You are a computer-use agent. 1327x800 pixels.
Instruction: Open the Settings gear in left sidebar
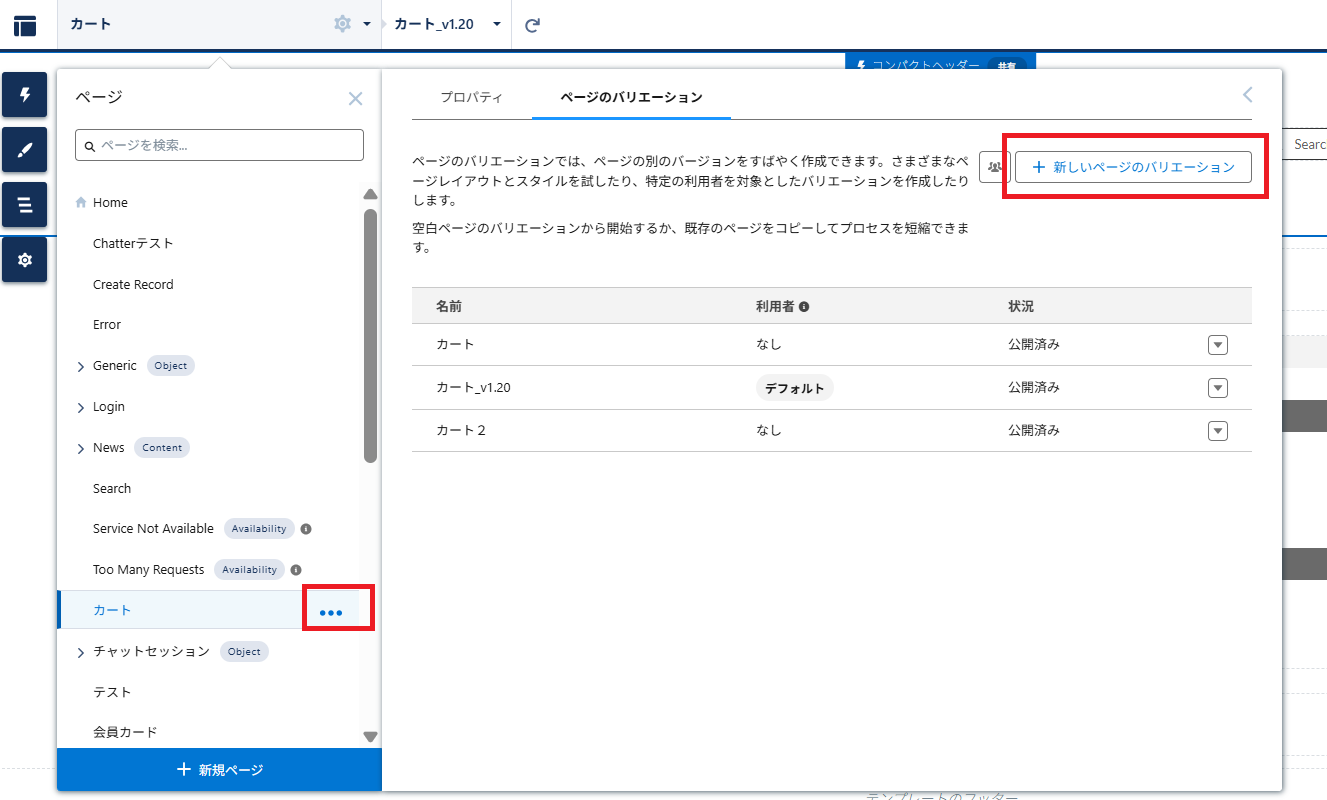coord(25,260)
